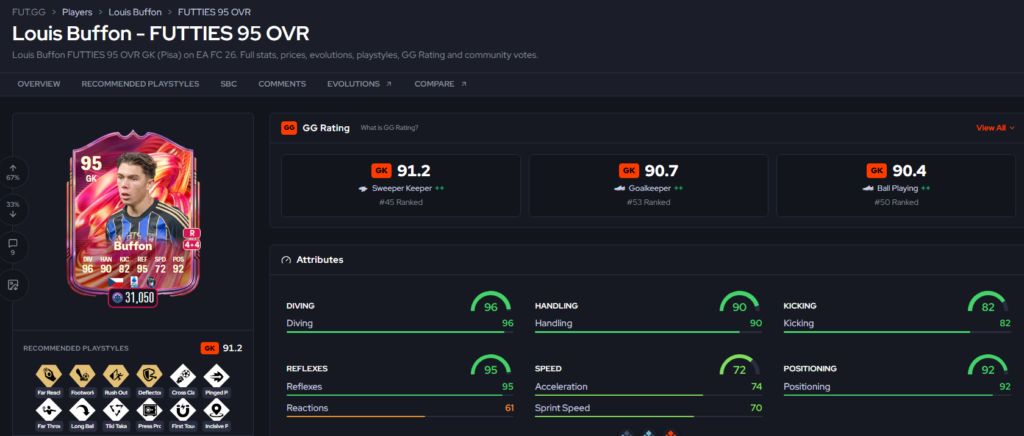The height and width of the screenshot is (436, 1024).
Task: Click the orange GG logo badge
Action: (x=289, y=128)
